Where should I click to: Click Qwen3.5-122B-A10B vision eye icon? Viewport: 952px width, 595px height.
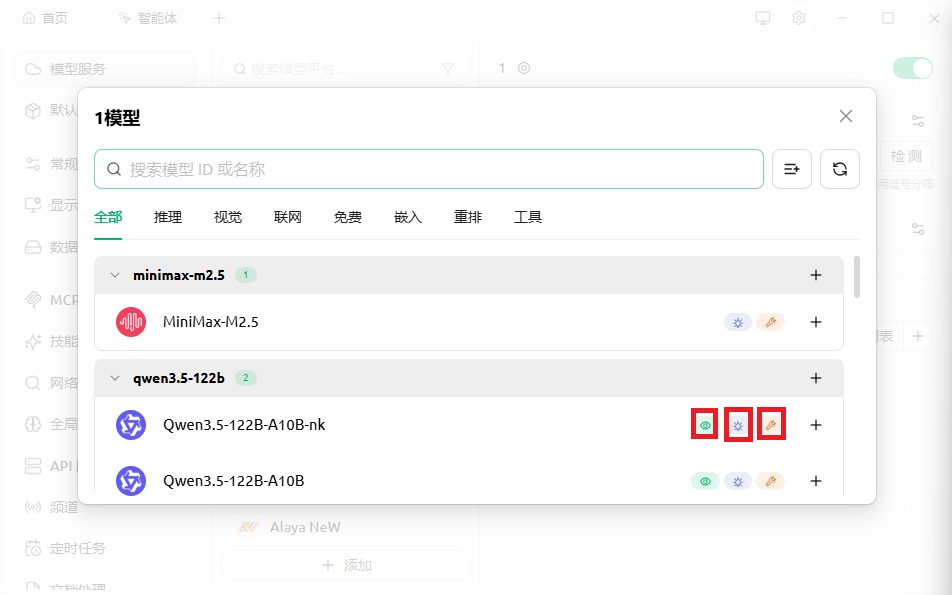tap(706, 481)
